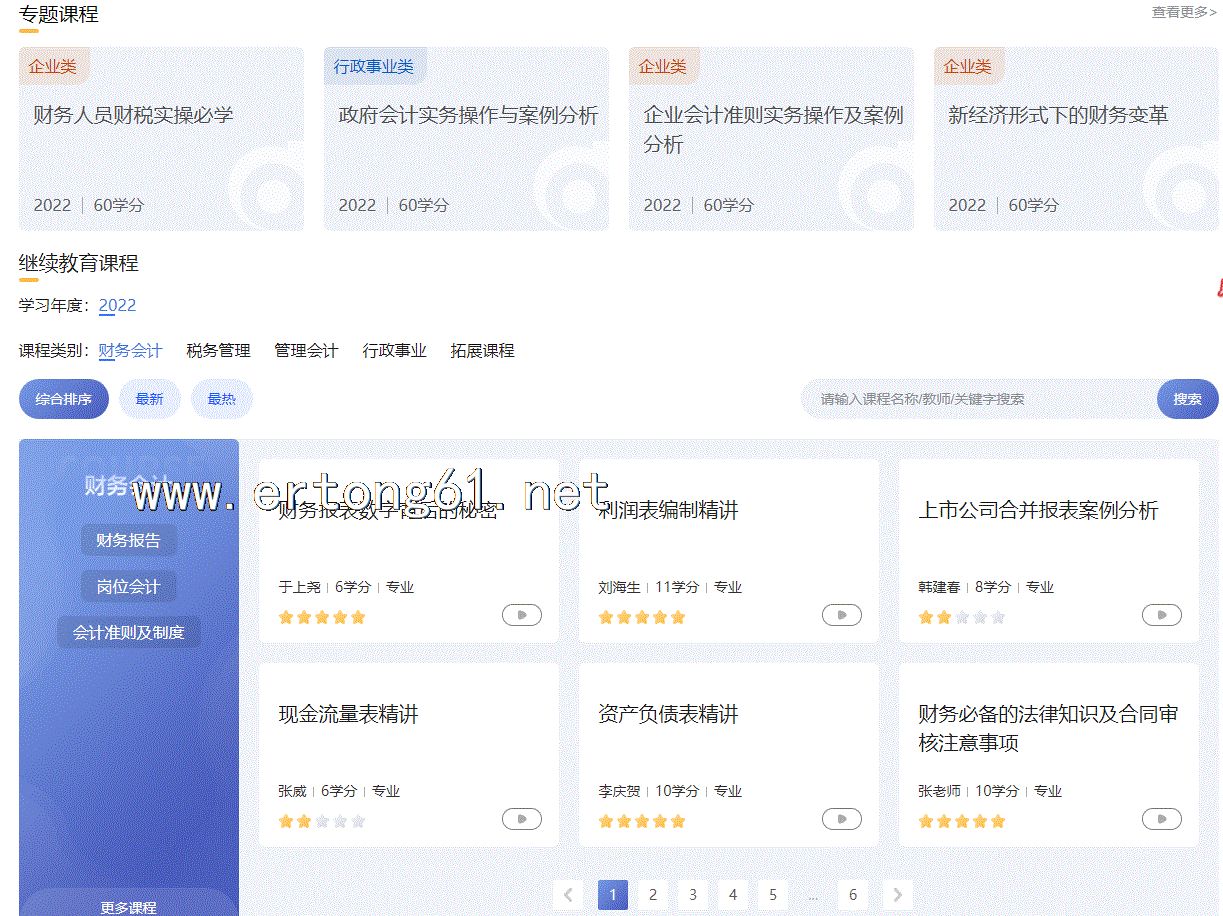Open 会计准则及制度 subcategory
Screen dimensions: 1223x916
pos(128,632)
